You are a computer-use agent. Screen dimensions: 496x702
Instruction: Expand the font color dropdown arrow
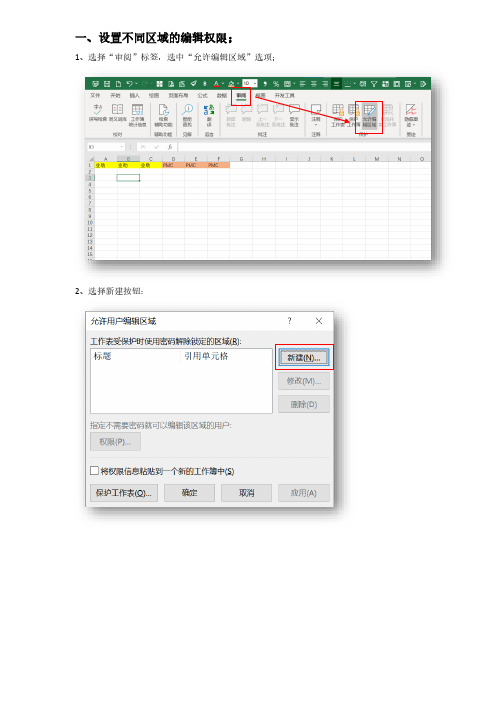(x=223, y=84)
